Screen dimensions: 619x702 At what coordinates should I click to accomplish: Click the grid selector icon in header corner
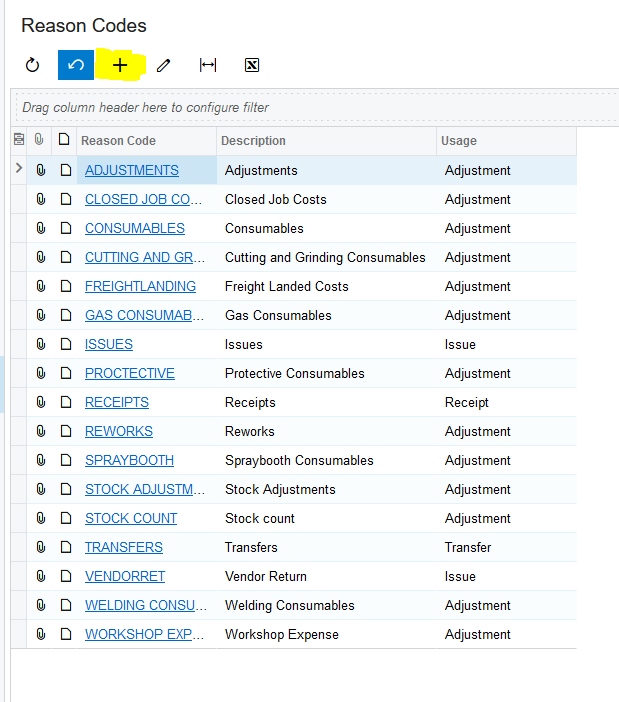pyautogui.click(x=18, y=140)
